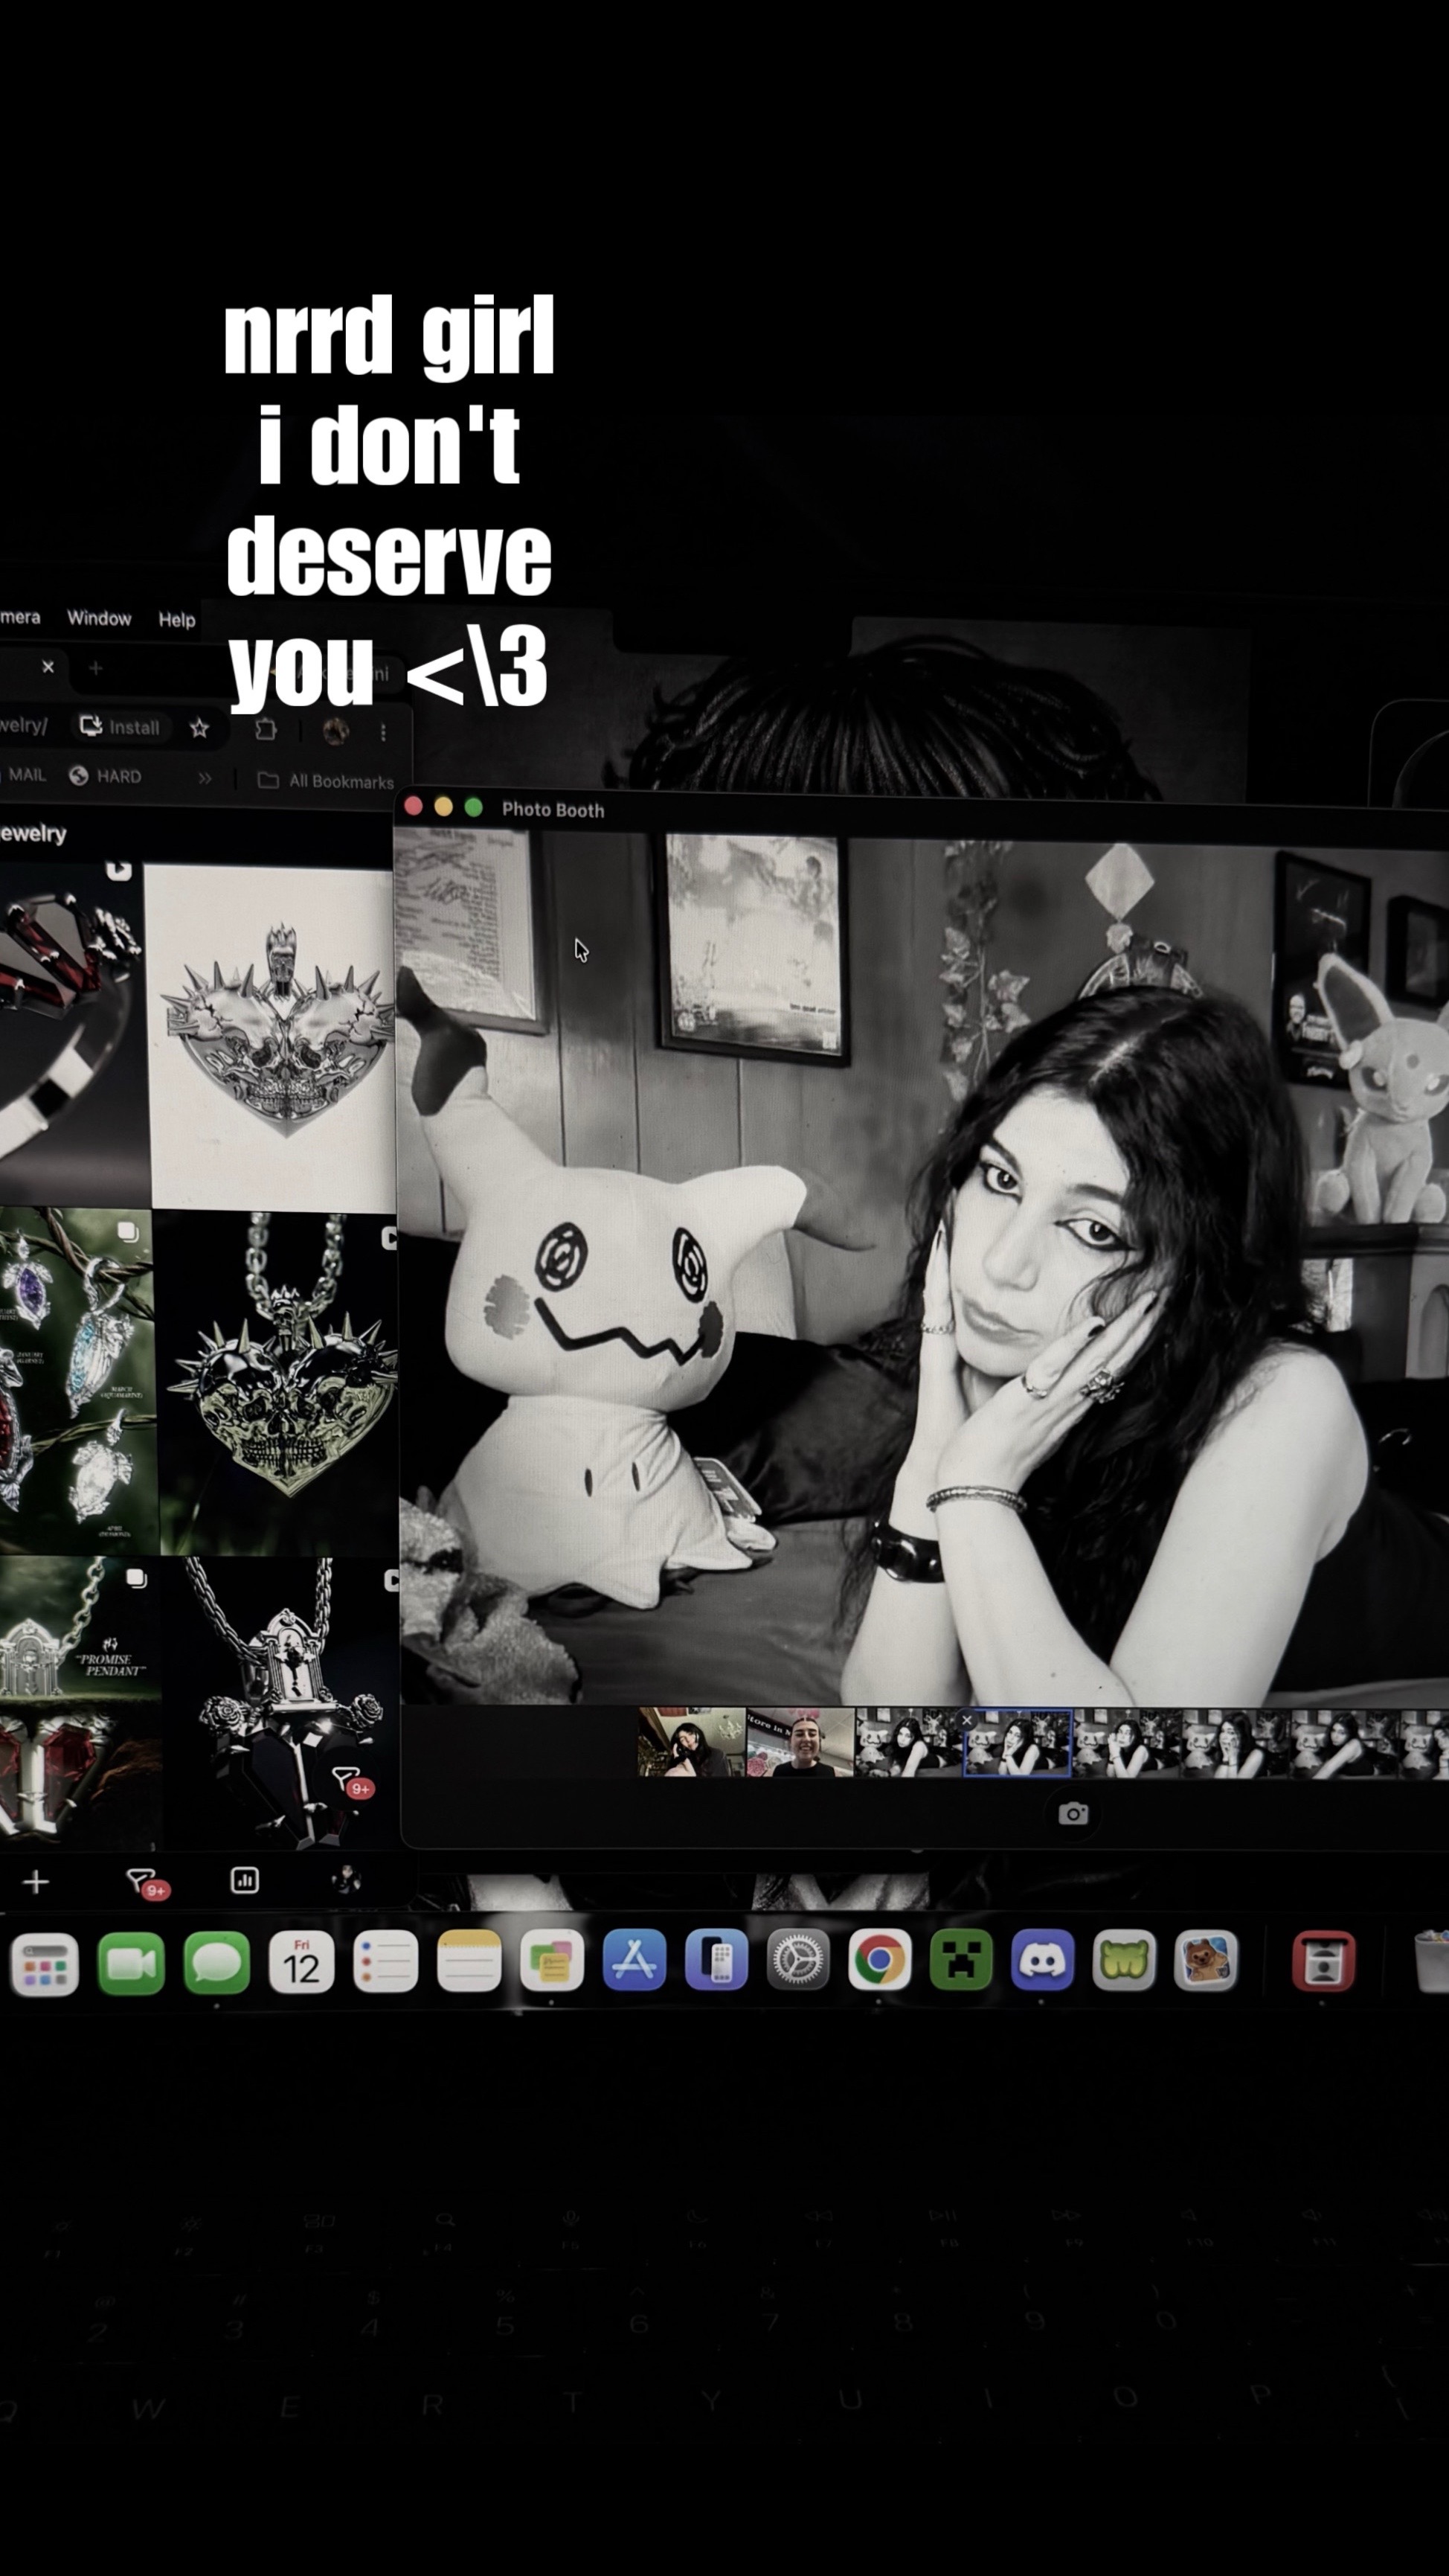Open Calendar showing Fri 12 in Dock
Image resolution: width=1449 pixels, height=2576 pixels.
(301, 1963)
